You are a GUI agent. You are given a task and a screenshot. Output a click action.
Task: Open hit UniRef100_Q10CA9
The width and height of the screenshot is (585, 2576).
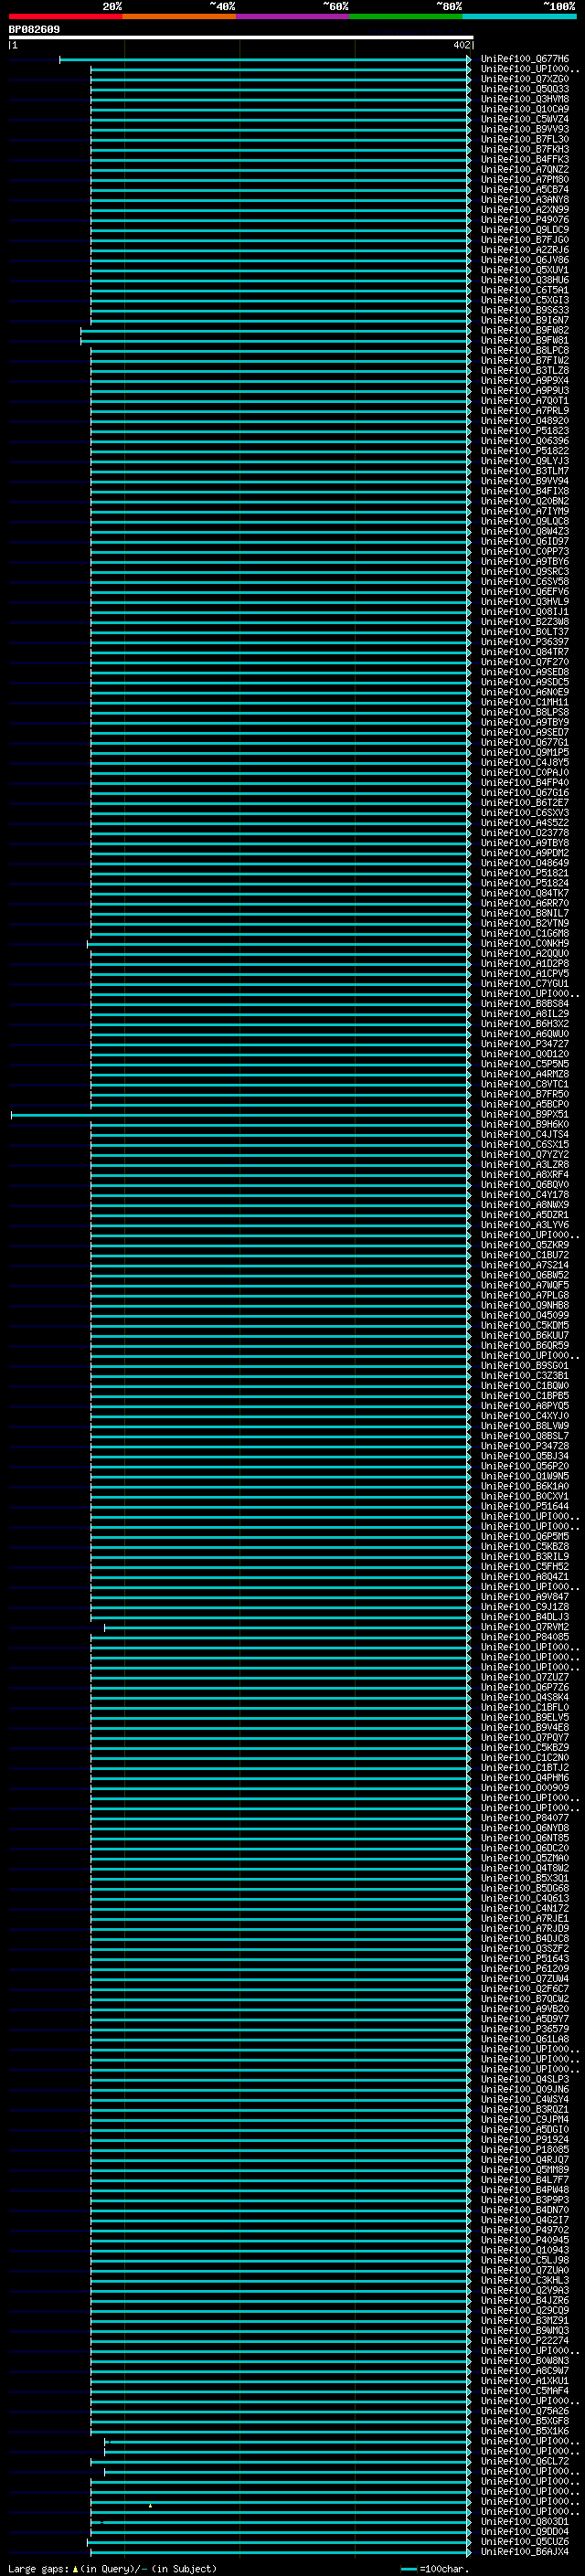click(x=525, y=109)
